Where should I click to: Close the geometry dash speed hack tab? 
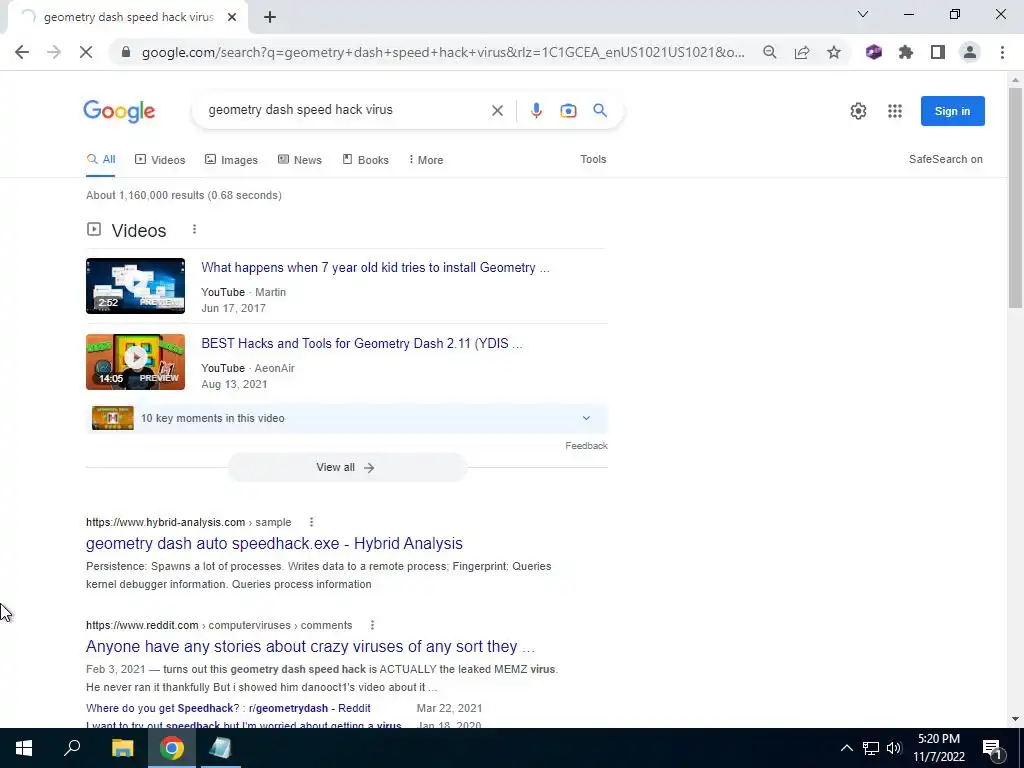232,17
